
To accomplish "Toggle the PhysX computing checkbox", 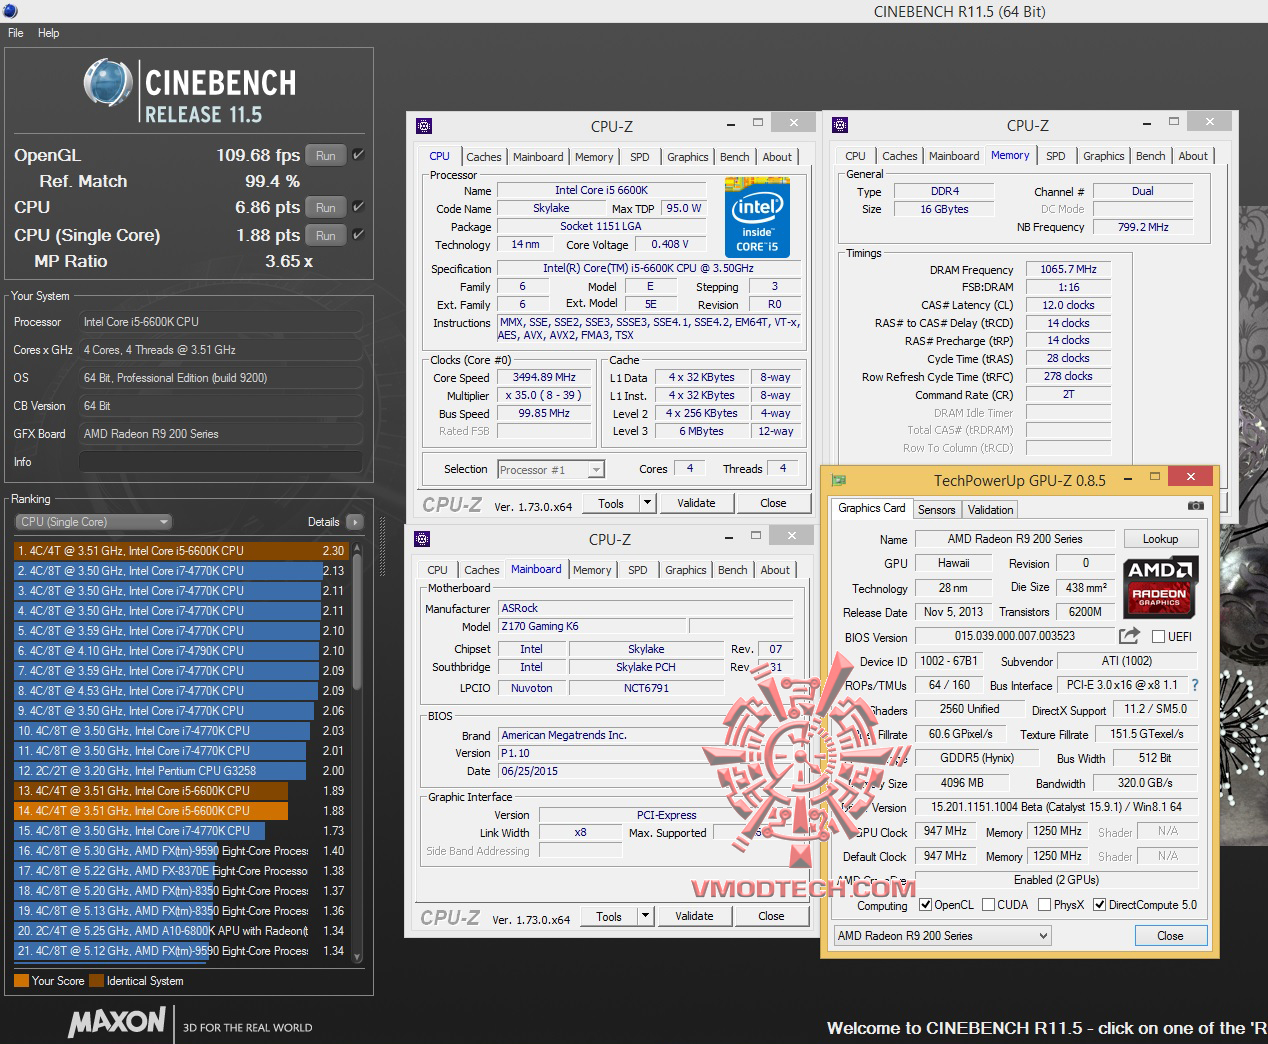I will [x=1044, y=905].
